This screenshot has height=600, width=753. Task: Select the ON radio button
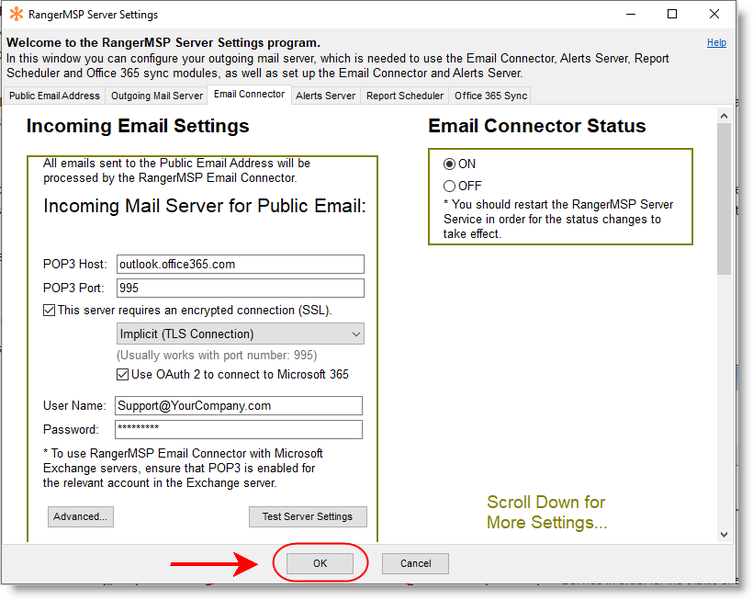(449, 164)
